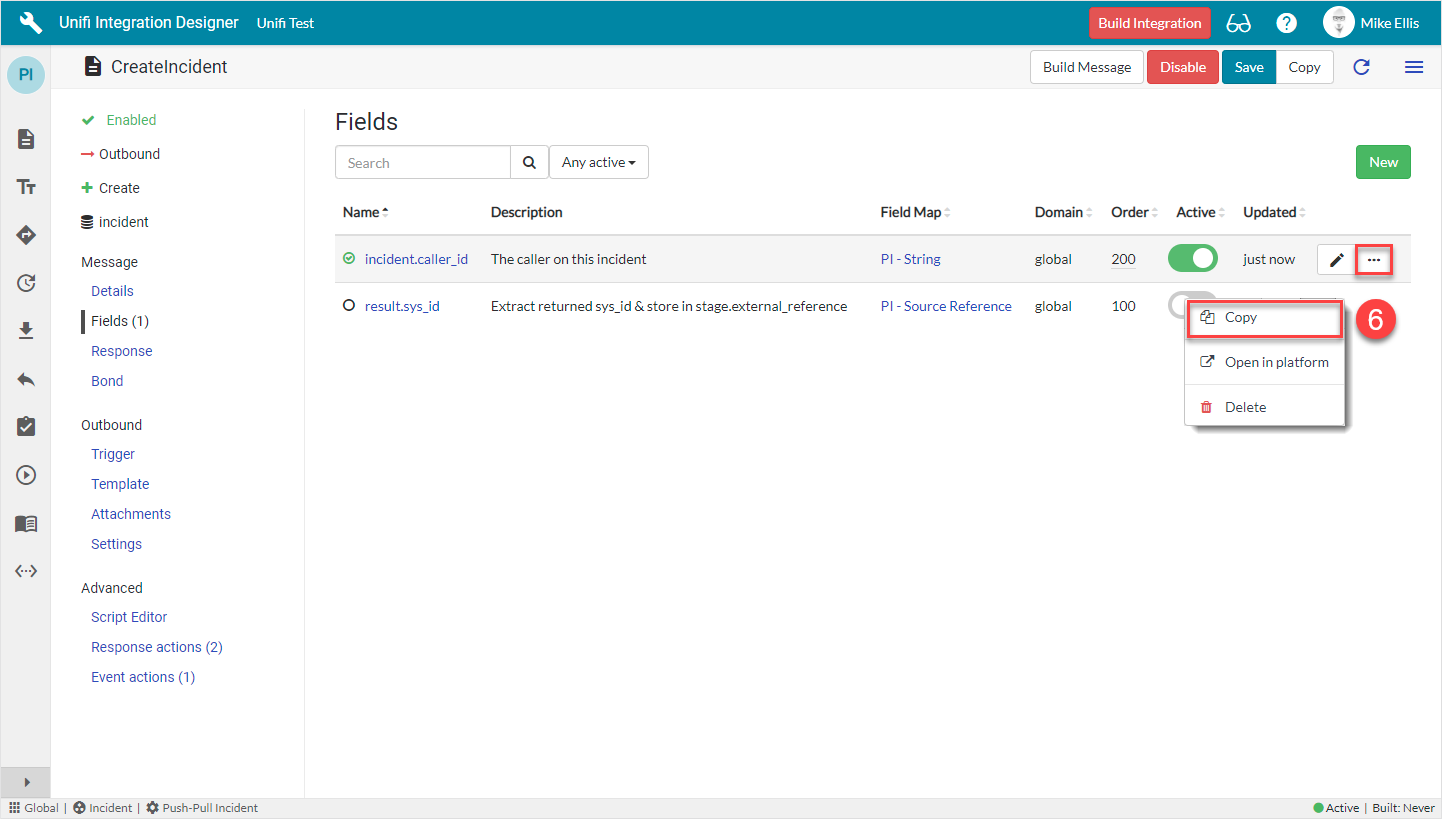Click the green New button

(x=1383, y=163)
